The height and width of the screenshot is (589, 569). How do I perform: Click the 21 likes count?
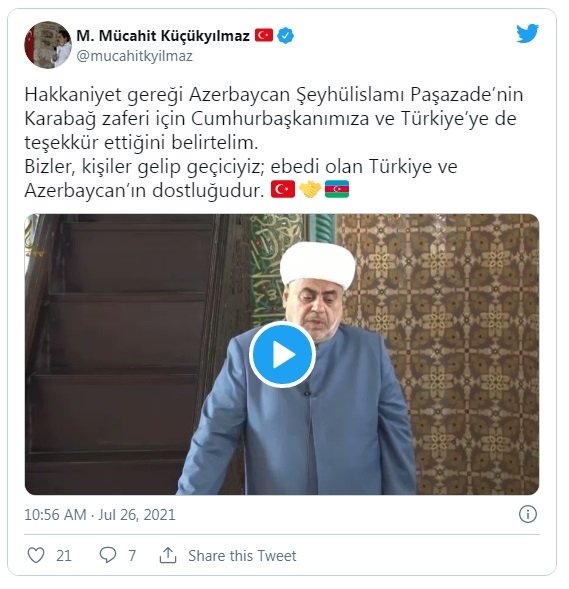coord(63,556)
